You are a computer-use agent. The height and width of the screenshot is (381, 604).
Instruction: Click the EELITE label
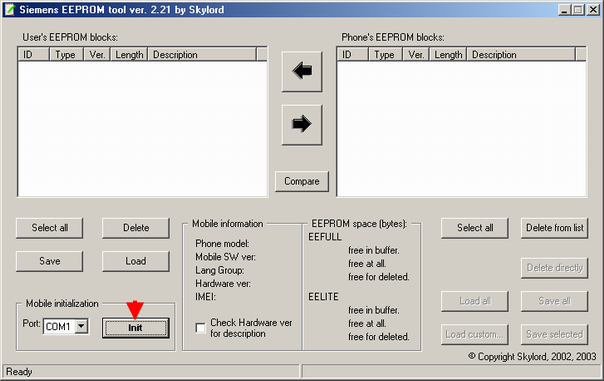323,297
